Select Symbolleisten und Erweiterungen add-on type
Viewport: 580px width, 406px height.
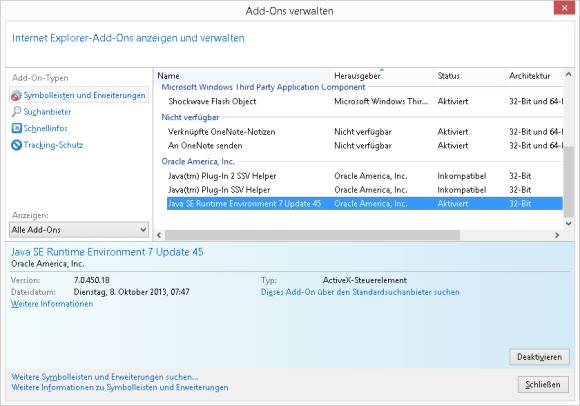pyautogui.click(x=79, y=95)
